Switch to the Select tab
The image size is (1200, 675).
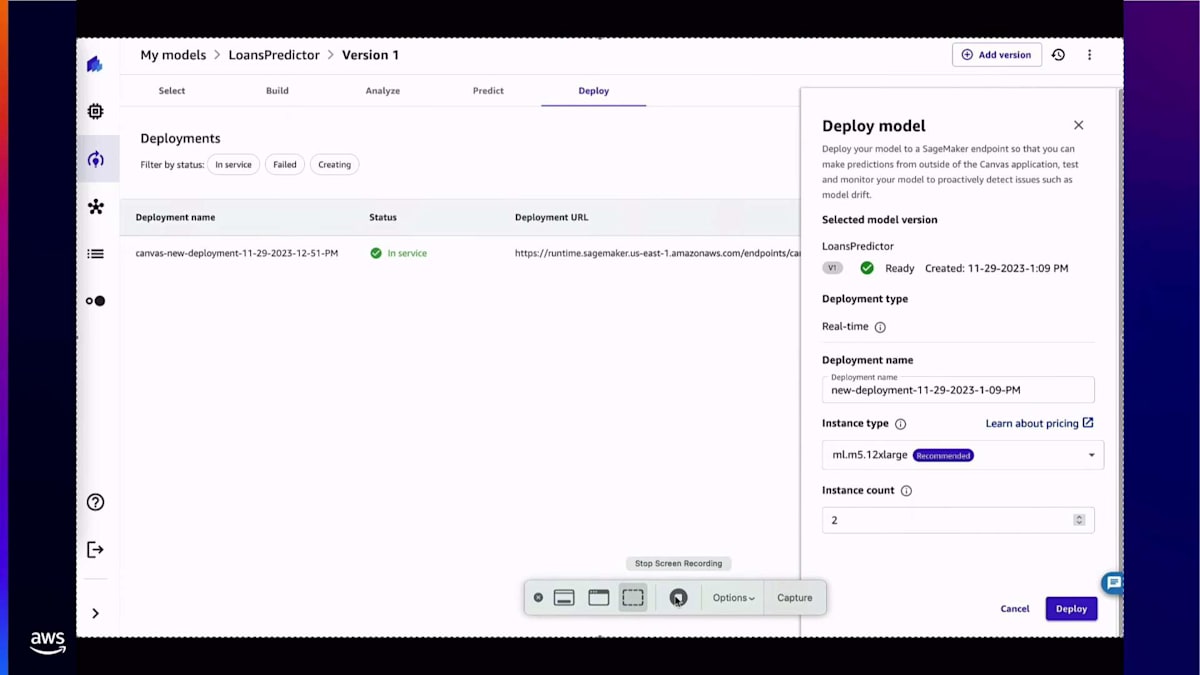coord(172,91)
